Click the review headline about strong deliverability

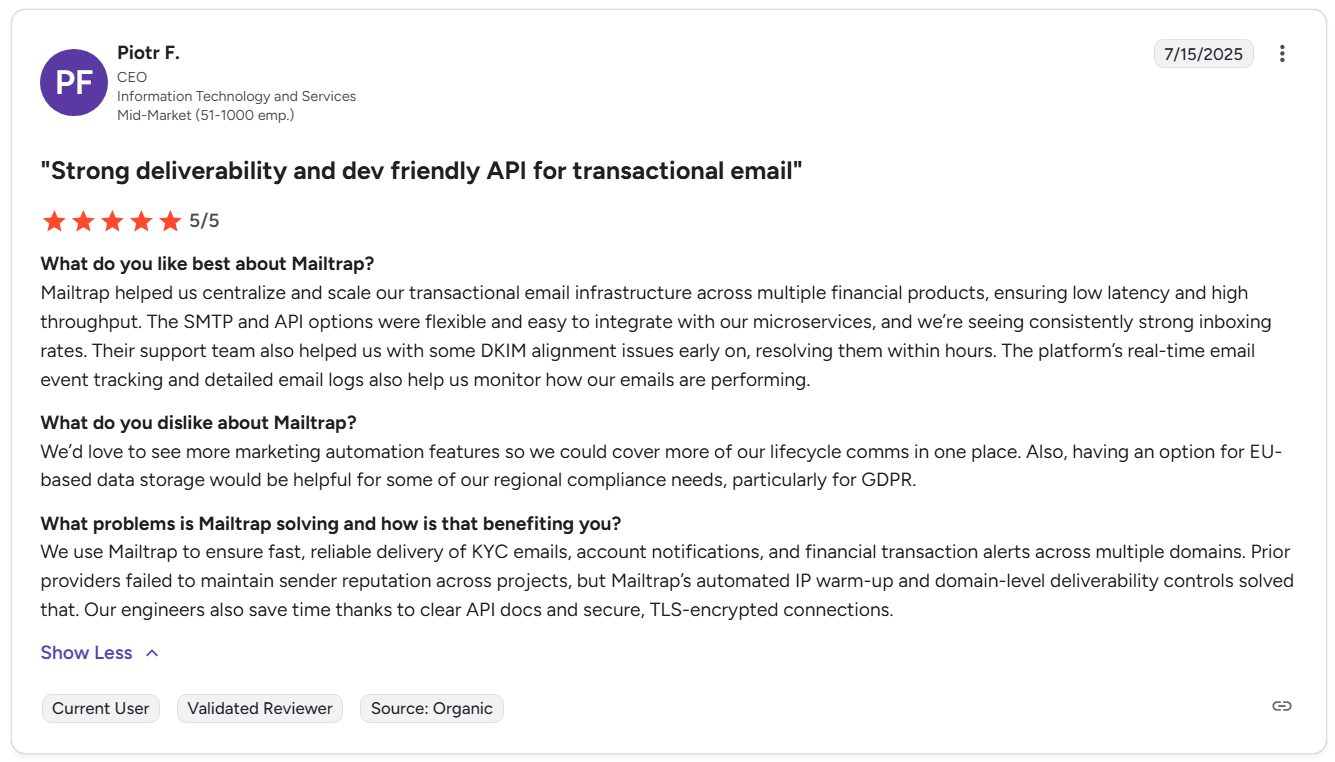click(420, 170)
